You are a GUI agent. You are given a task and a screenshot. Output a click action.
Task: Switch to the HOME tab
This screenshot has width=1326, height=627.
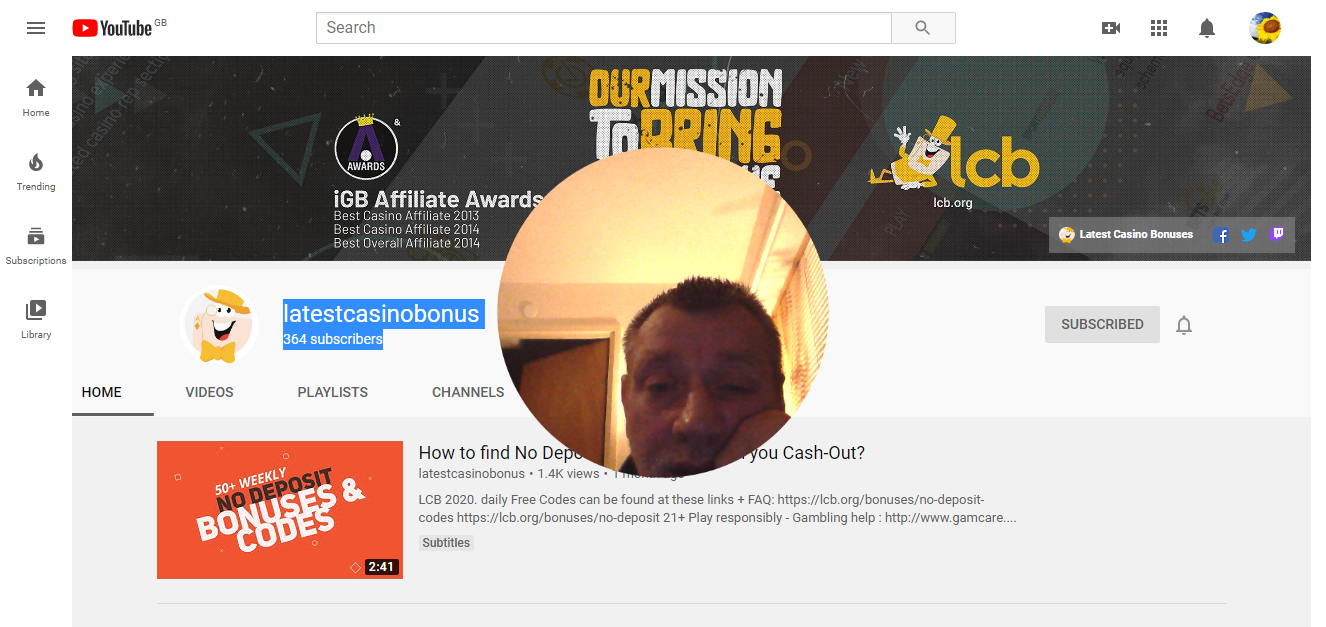pyautogui.click(x=102, y=392)
